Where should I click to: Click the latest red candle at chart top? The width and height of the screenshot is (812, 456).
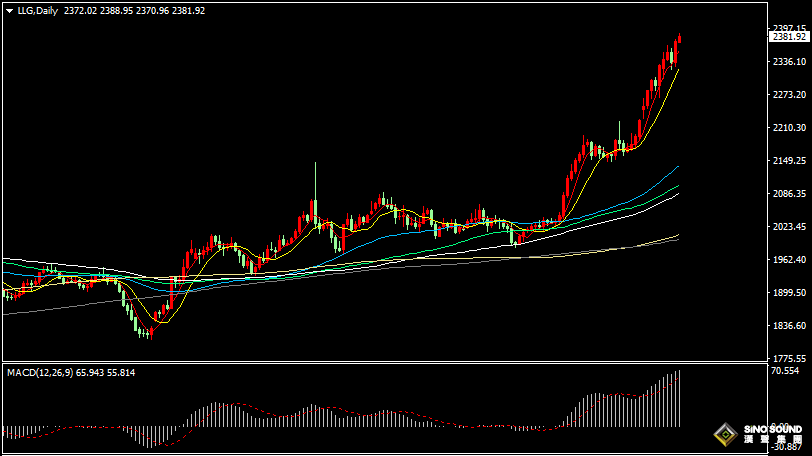click(x=679, y=41)
